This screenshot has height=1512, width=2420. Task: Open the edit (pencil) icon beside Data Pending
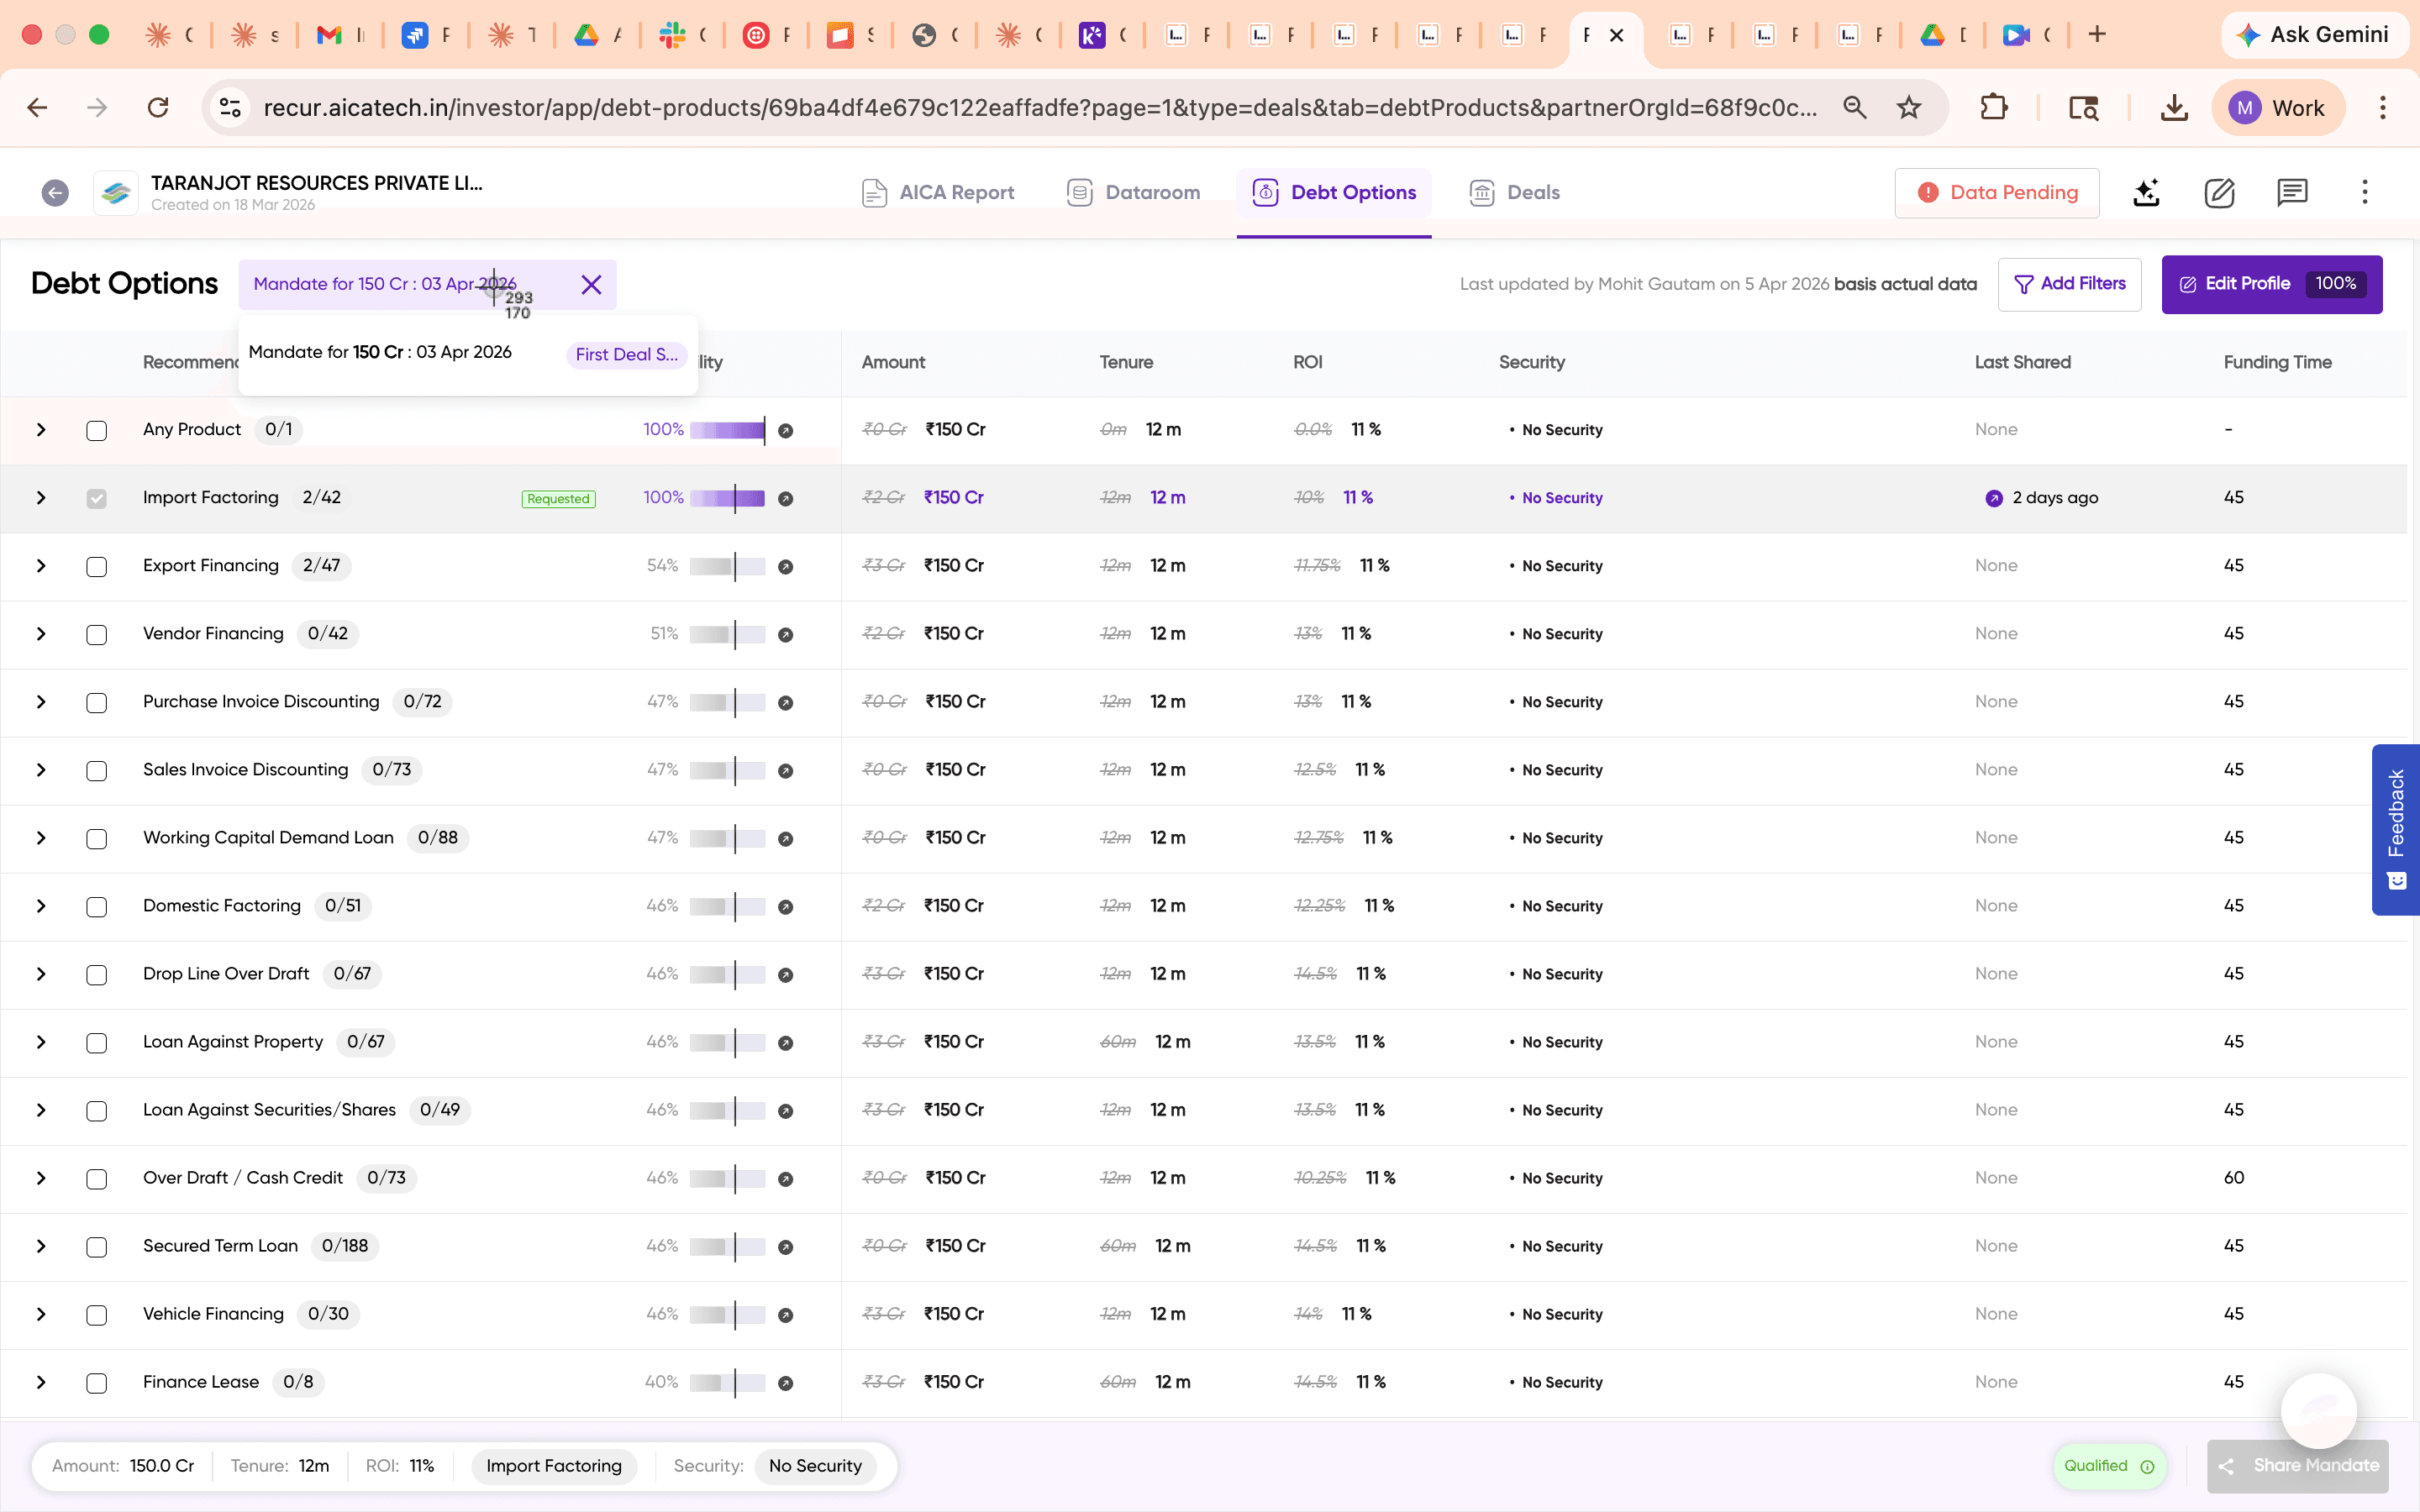tap(2219, 193)
